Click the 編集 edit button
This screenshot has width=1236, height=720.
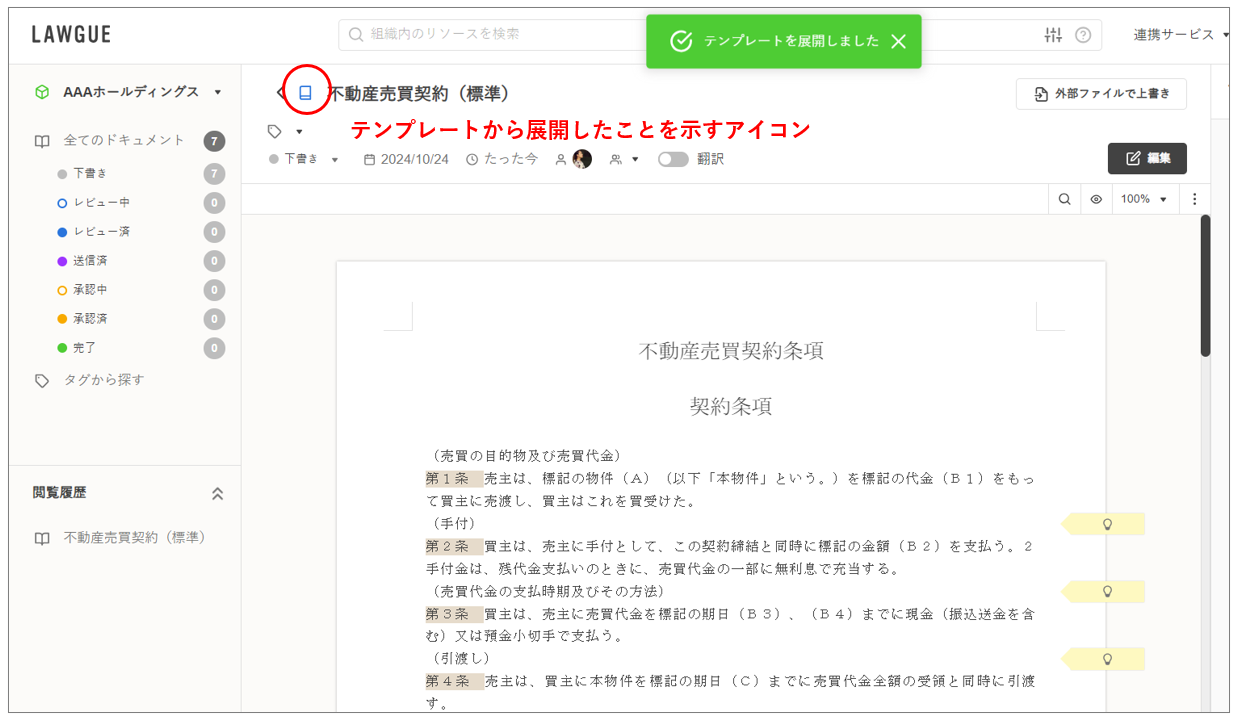pos(1147,158)
